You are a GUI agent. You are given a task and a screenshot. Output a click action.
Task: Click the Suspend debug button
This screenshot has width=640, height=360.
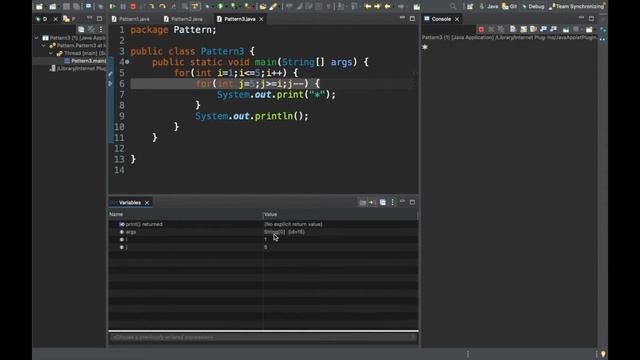tap(123, 7)
